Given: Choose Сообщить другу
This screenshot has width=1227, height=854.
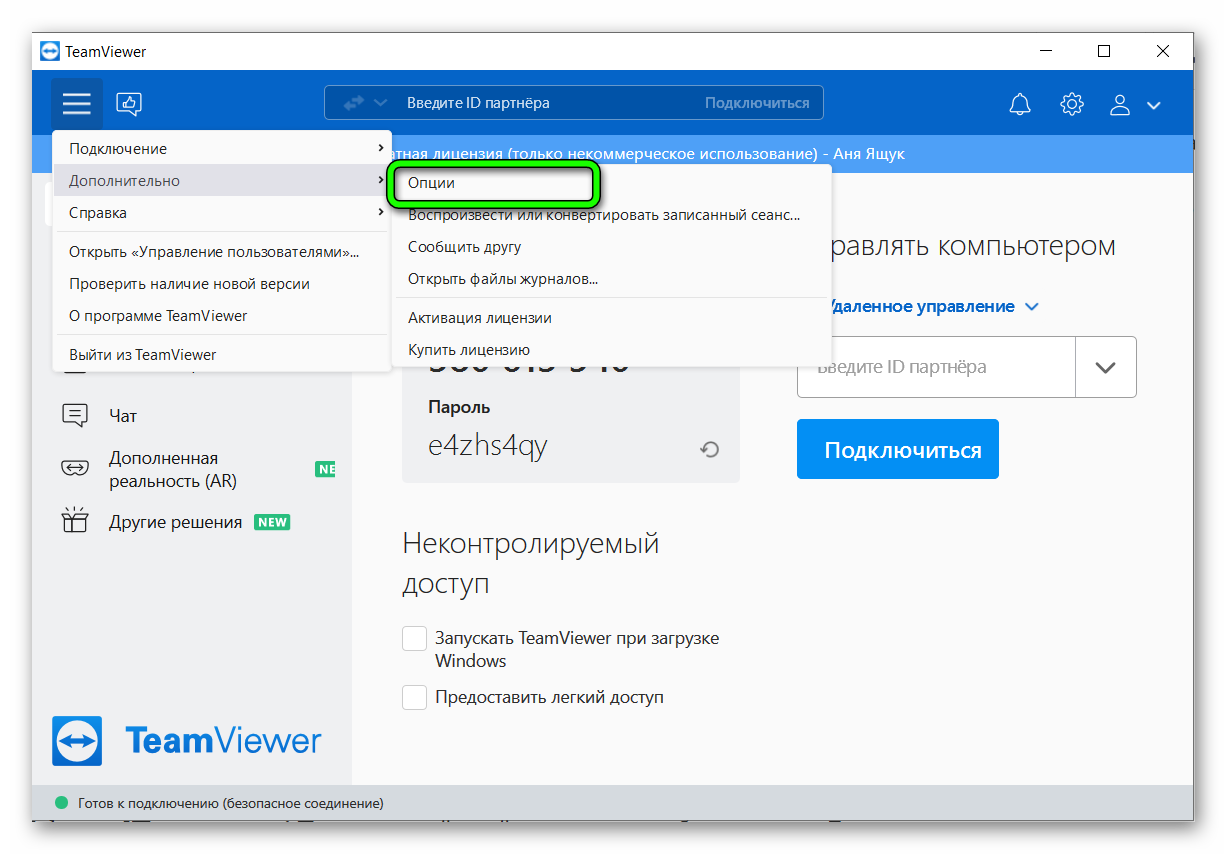Looking at the screenshot, I should click(x=612, y=247).
